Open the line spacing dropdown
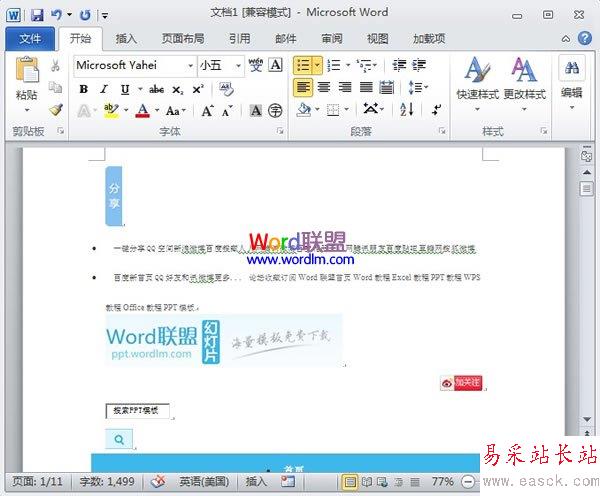This screenshot has height=496, width=600. 418,87
